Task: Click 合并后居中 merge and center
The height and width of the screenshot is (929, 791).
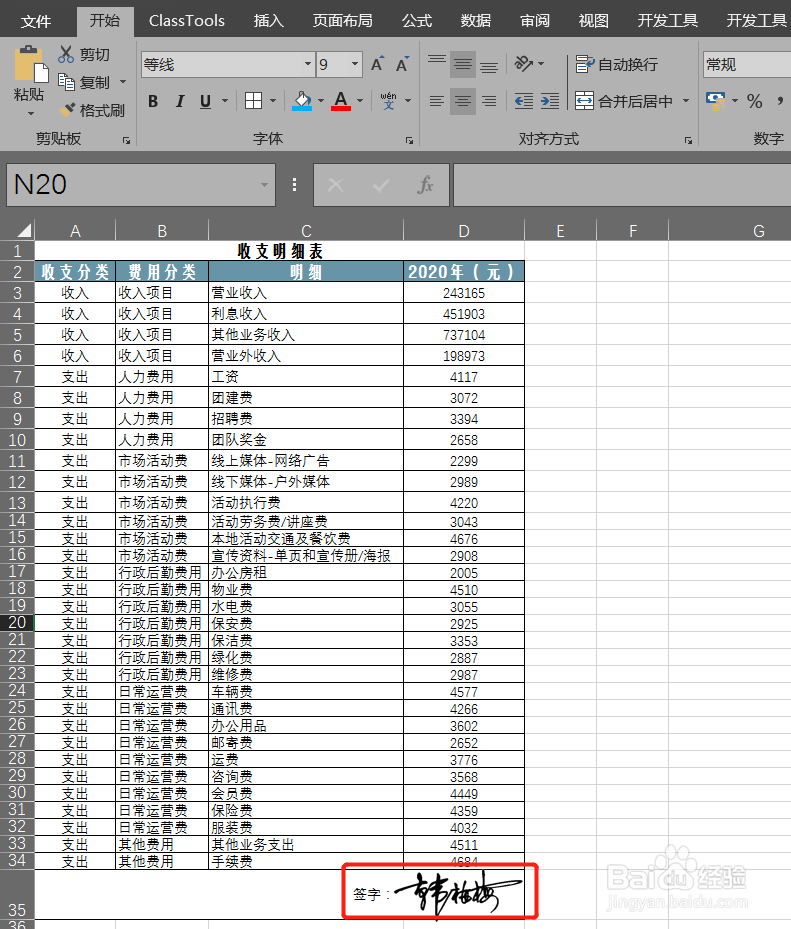Action: tap(624, 101)
